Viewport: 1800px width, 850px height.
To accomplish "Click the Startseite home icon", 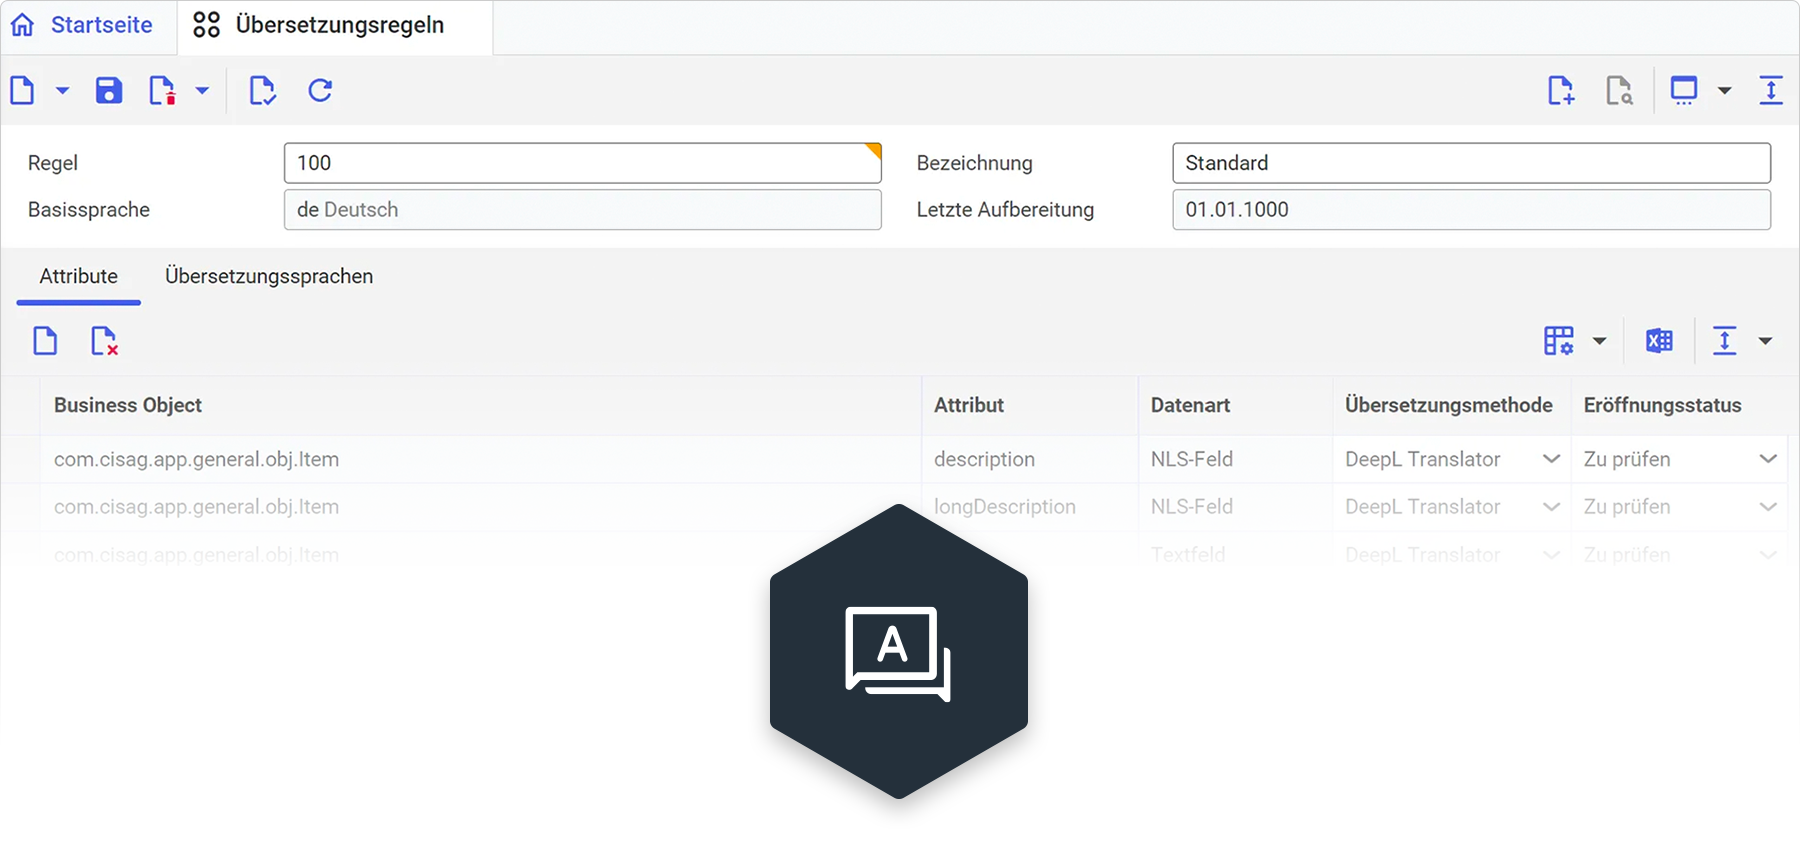I will [x=23, y=25].
